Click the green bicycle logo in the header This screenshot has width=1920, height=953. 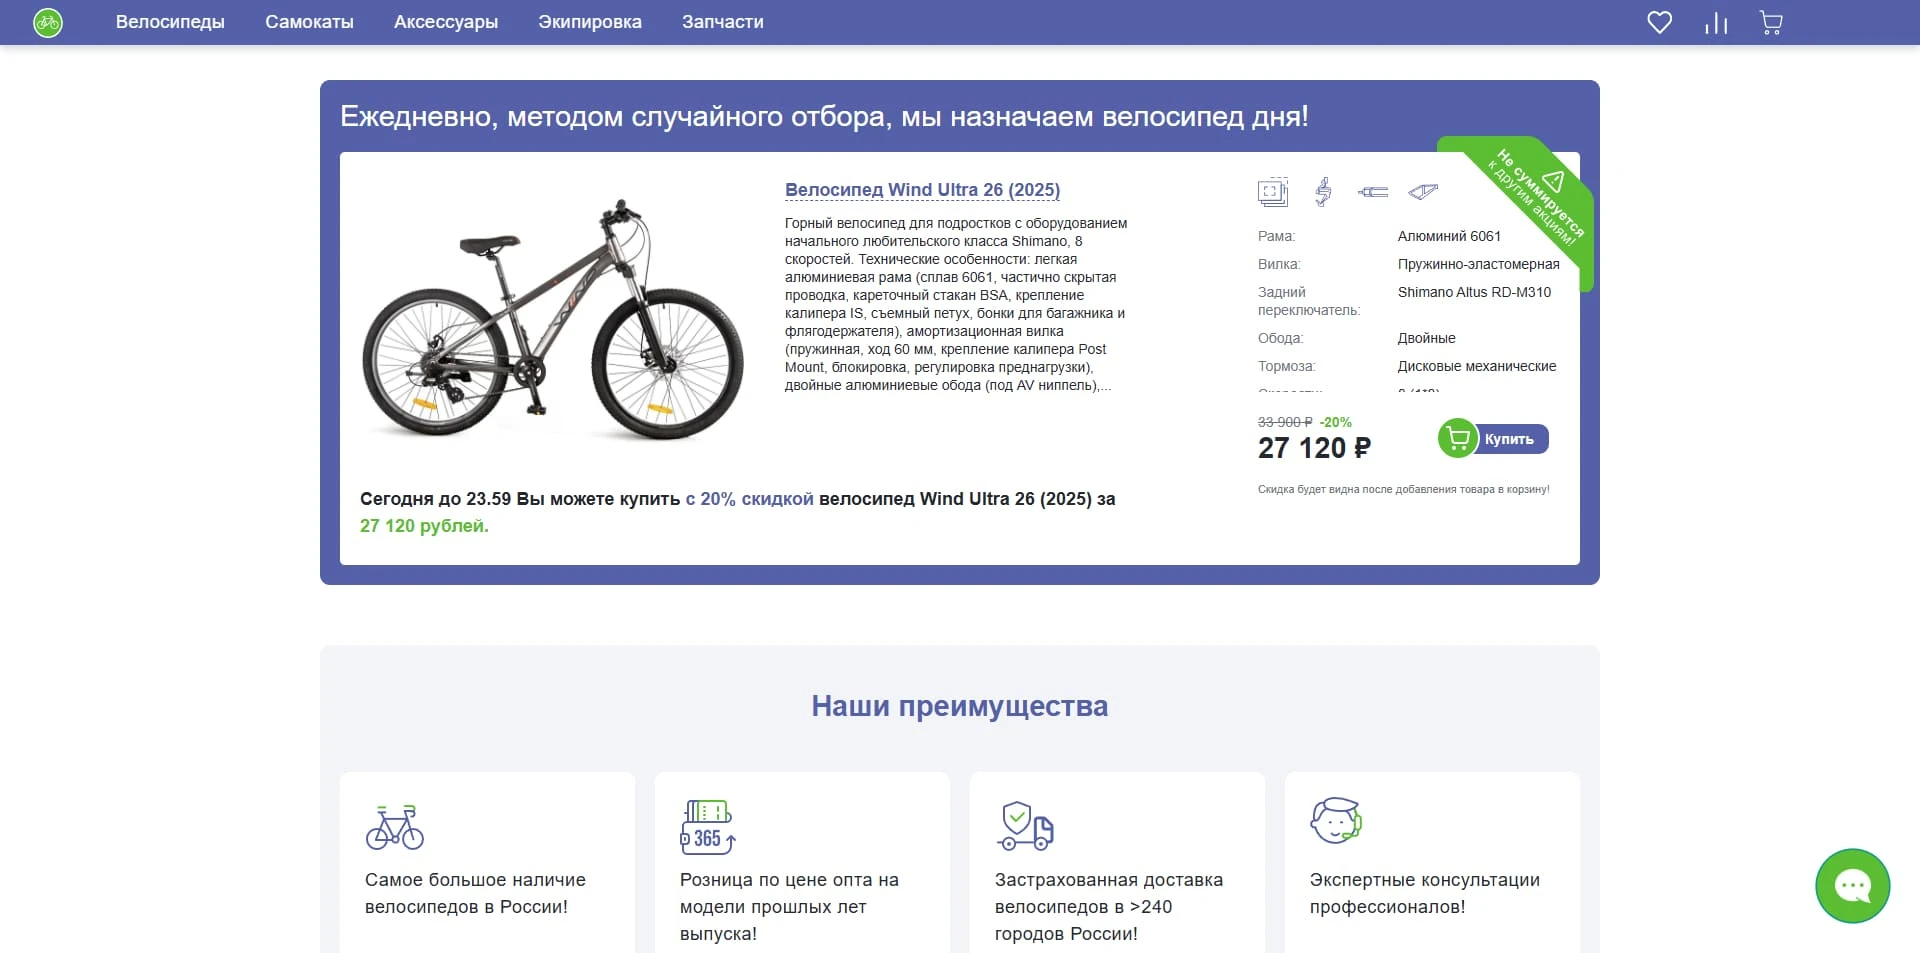coord(48,22)
